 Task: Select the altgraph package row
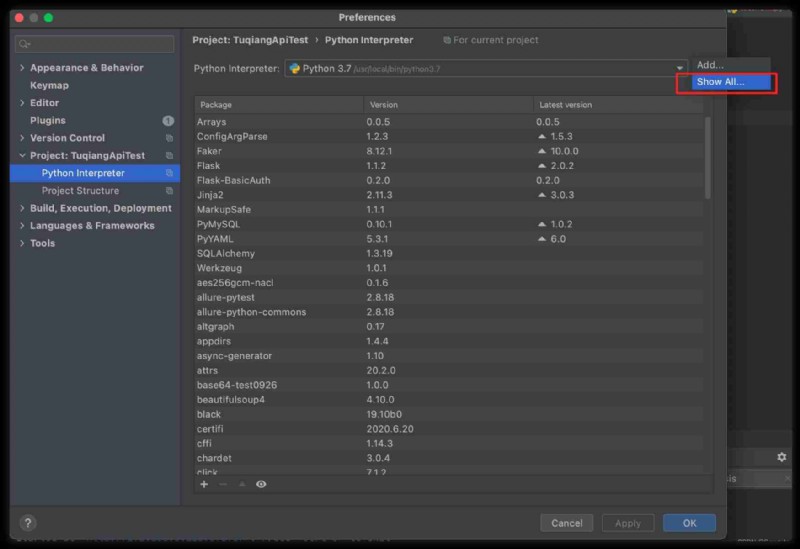(x=449, y=327)
